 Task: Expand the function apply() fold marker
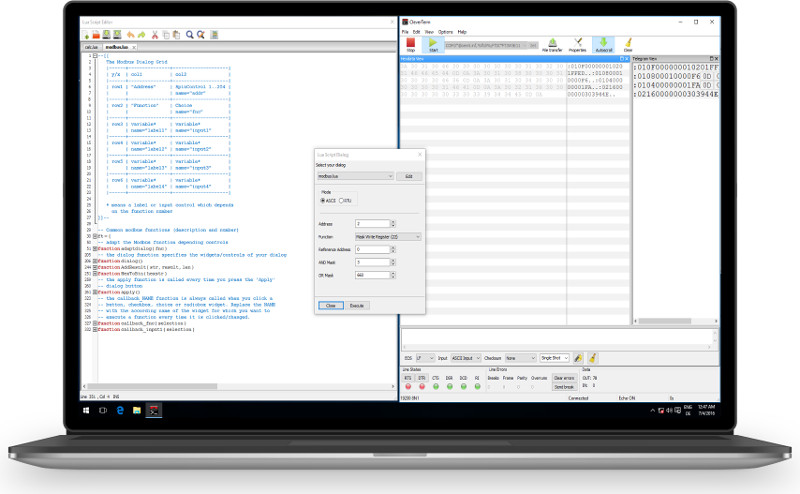click(95, 292)
